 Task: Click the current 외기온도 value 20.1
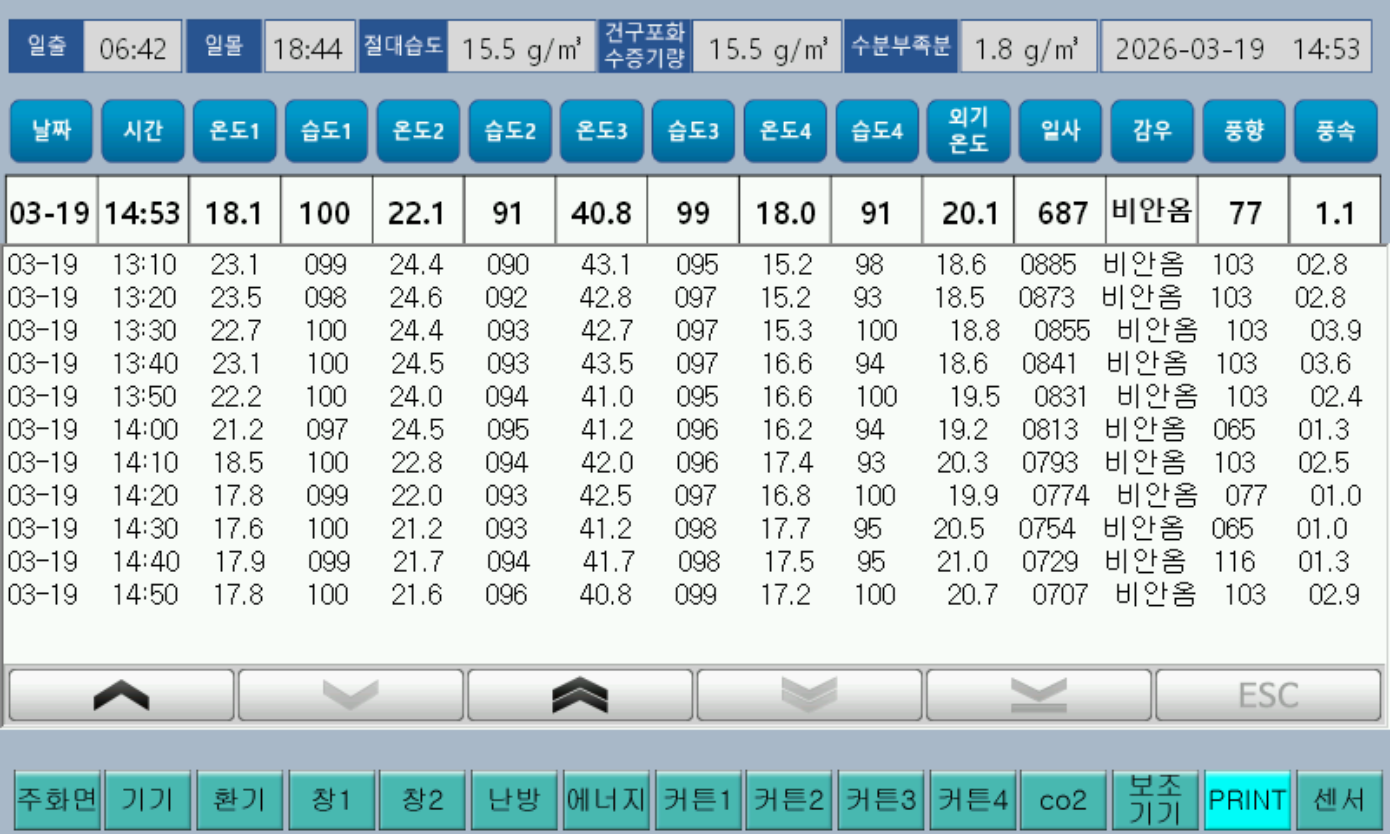(x=968, y=212)
